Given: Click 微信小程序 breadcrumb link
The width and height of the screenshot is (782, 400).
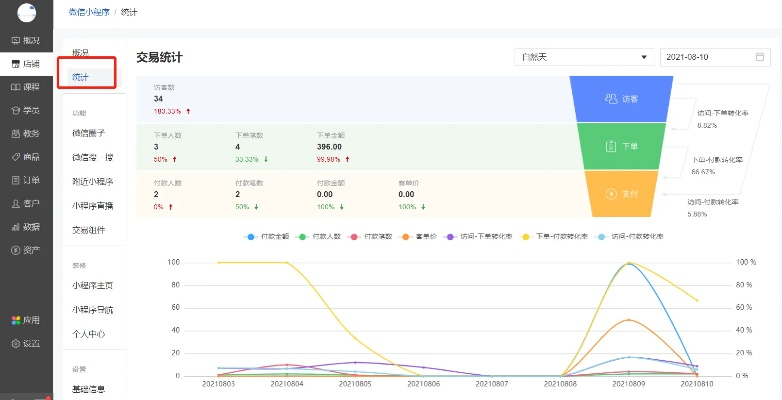Looking at the screenshot, I should (88, 11).
